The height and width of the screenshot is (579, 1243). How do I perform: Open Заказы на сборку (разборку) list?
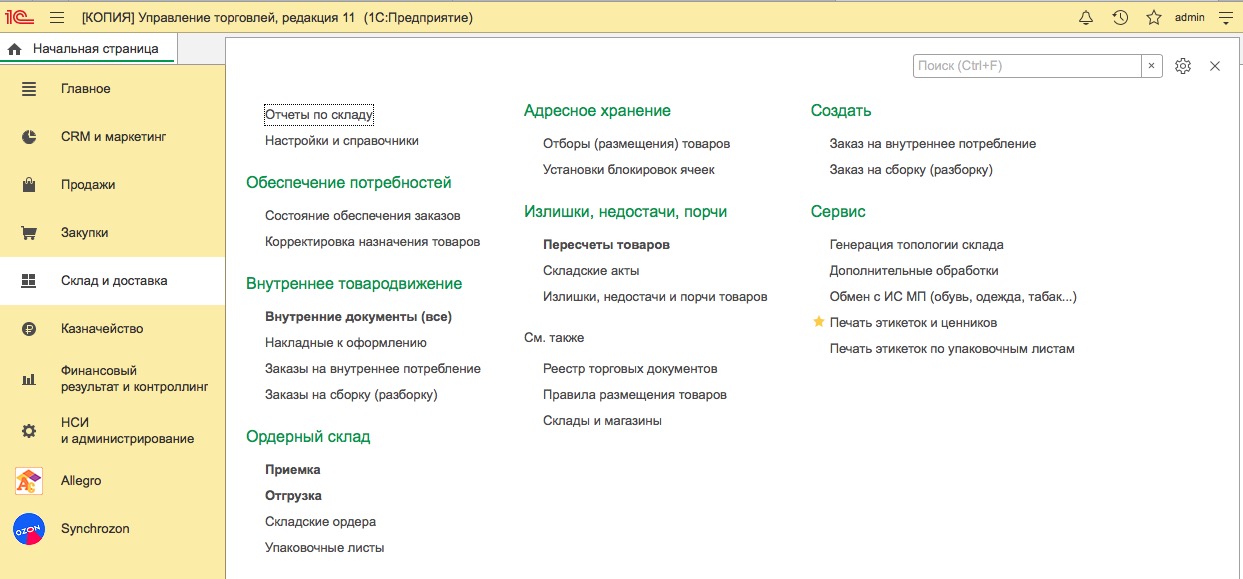[x=352, y=395]
